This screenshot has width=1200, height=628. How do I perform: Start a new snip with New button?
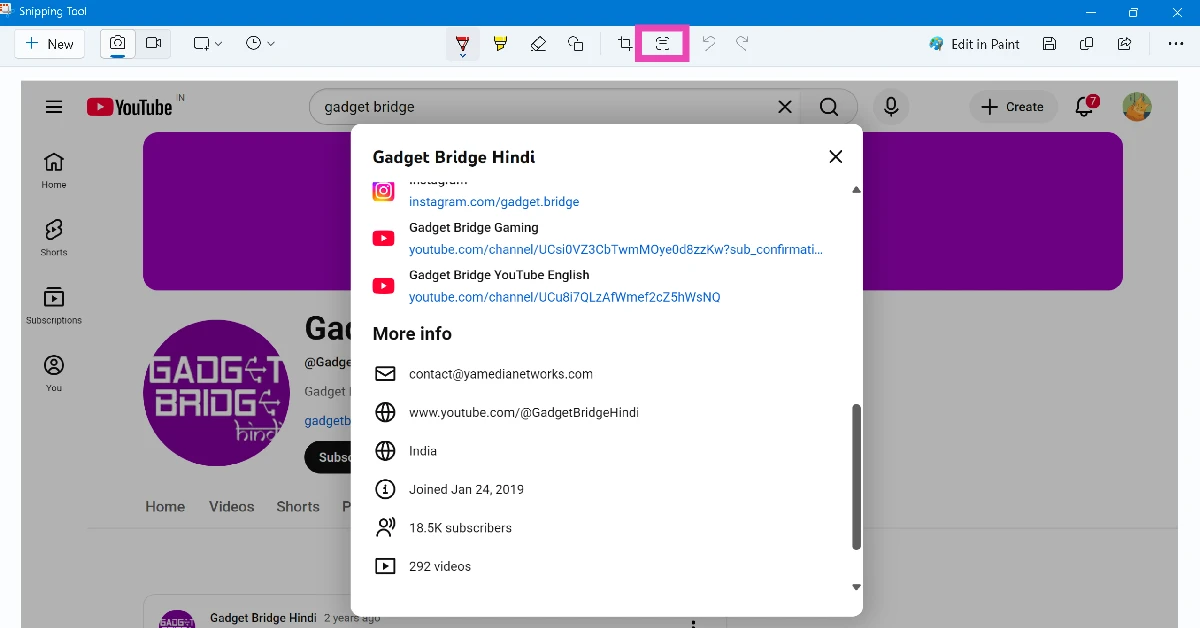(49, 43)
